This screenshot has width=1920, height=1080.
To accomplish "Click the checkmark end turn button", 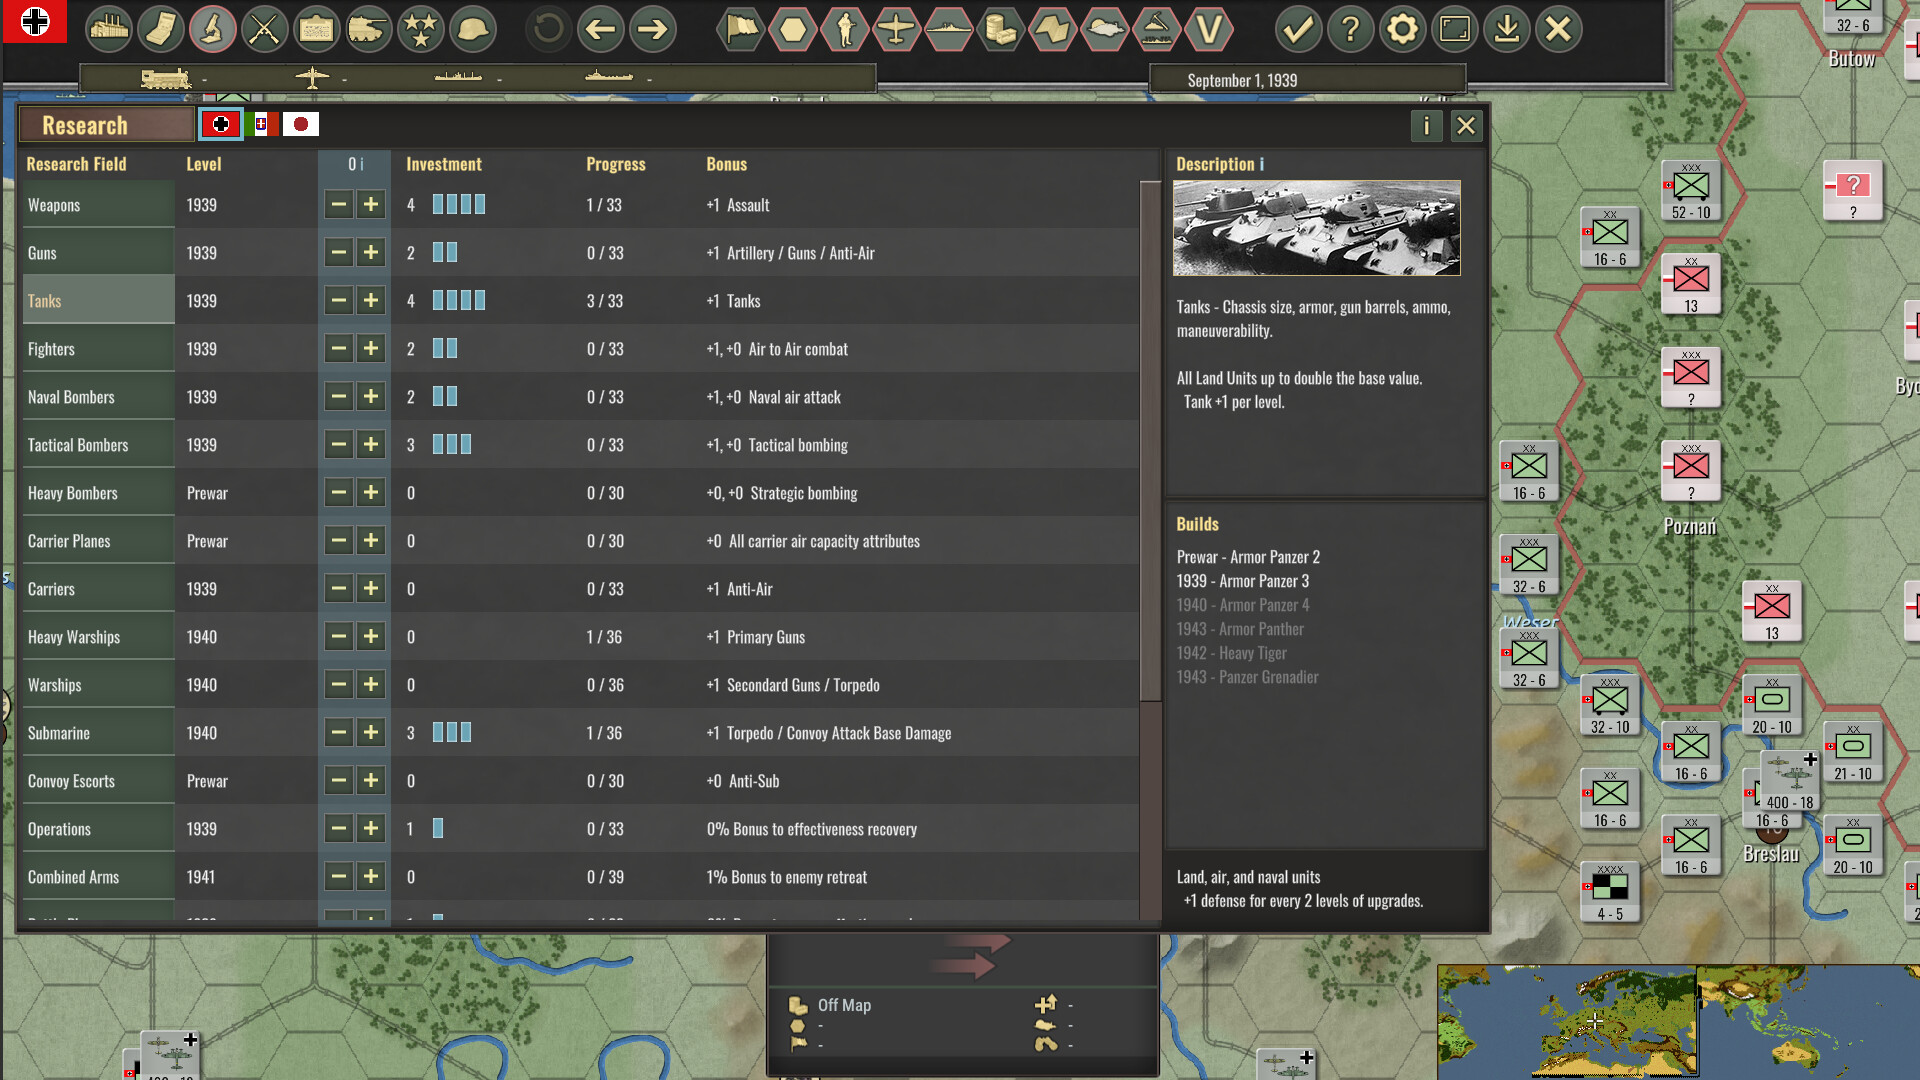I will click(x=1299, y=29).
